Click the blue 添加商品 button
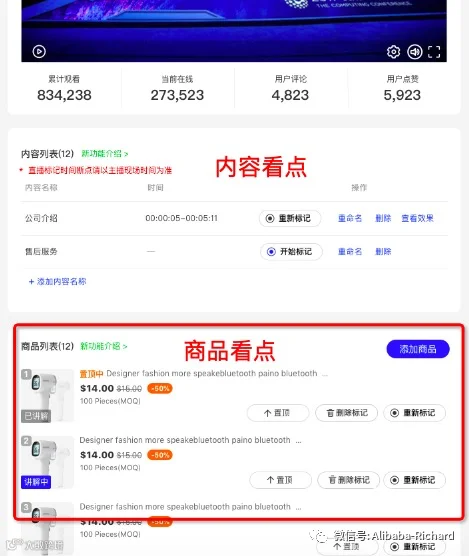The width and height of the screenshot is (469, 556). (418, 349)
